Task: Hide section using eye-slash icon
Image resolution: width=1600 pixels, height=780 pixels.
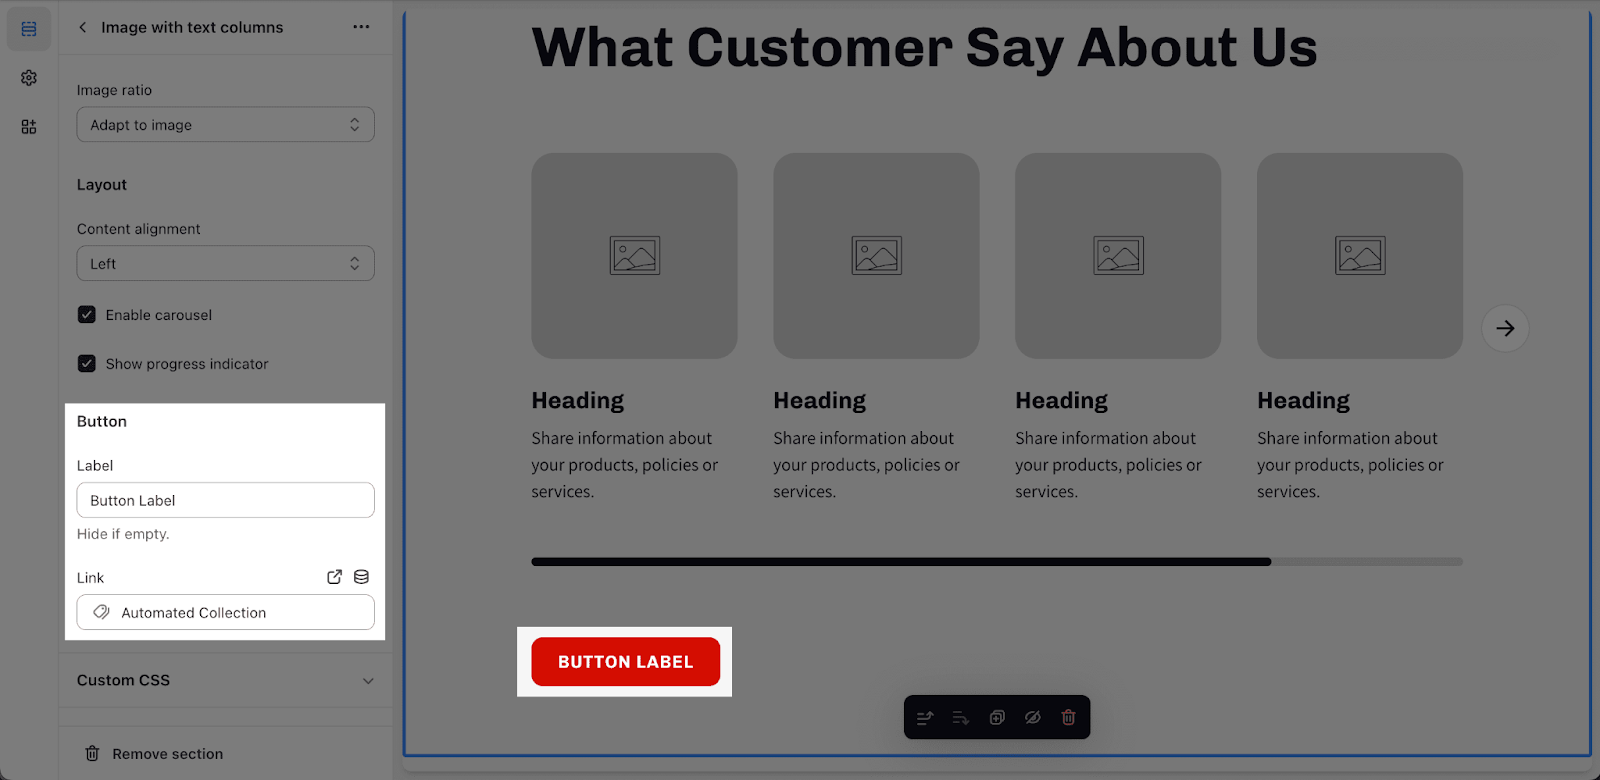Action: 1033,718
